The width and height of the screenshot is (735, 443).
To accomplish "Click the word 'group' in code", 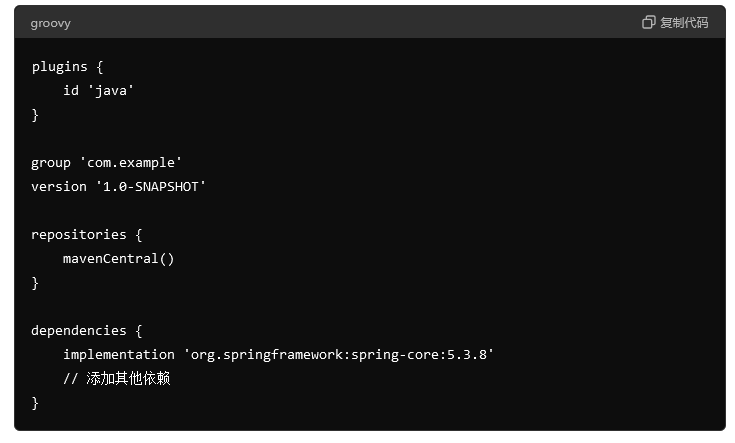I will coord(51,163).
